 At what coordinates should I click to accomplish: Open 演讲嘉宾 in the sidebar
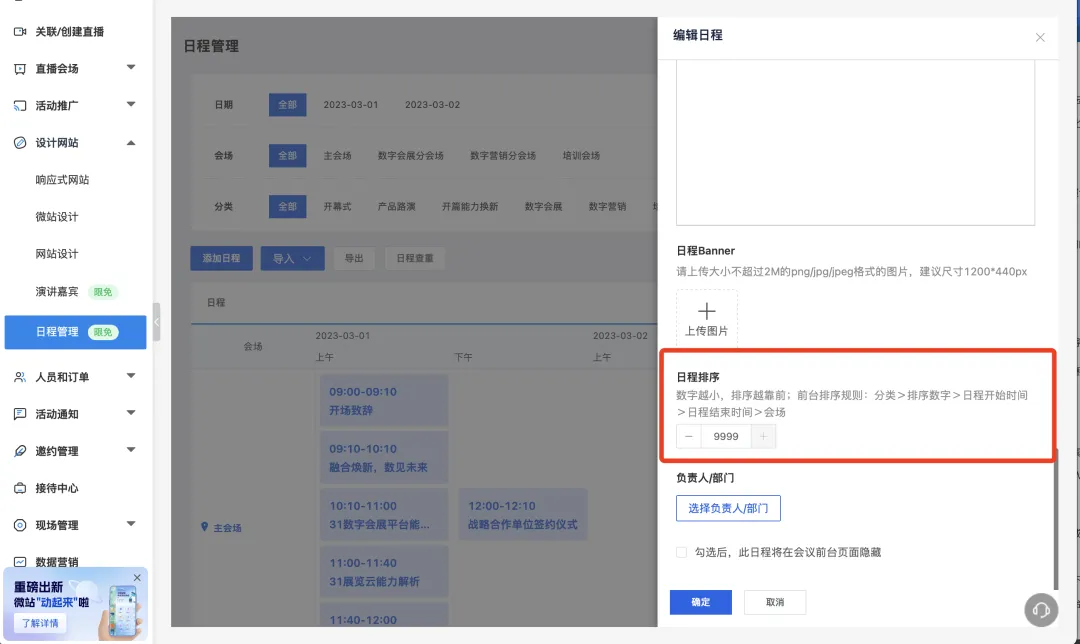click(x=57, y=292)
